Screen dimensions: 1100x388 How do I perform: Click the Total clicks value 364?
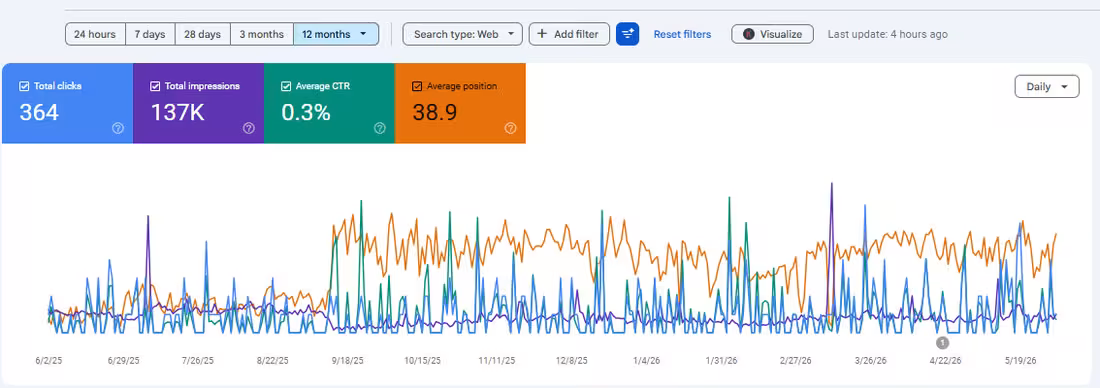[x=39, y=112]
